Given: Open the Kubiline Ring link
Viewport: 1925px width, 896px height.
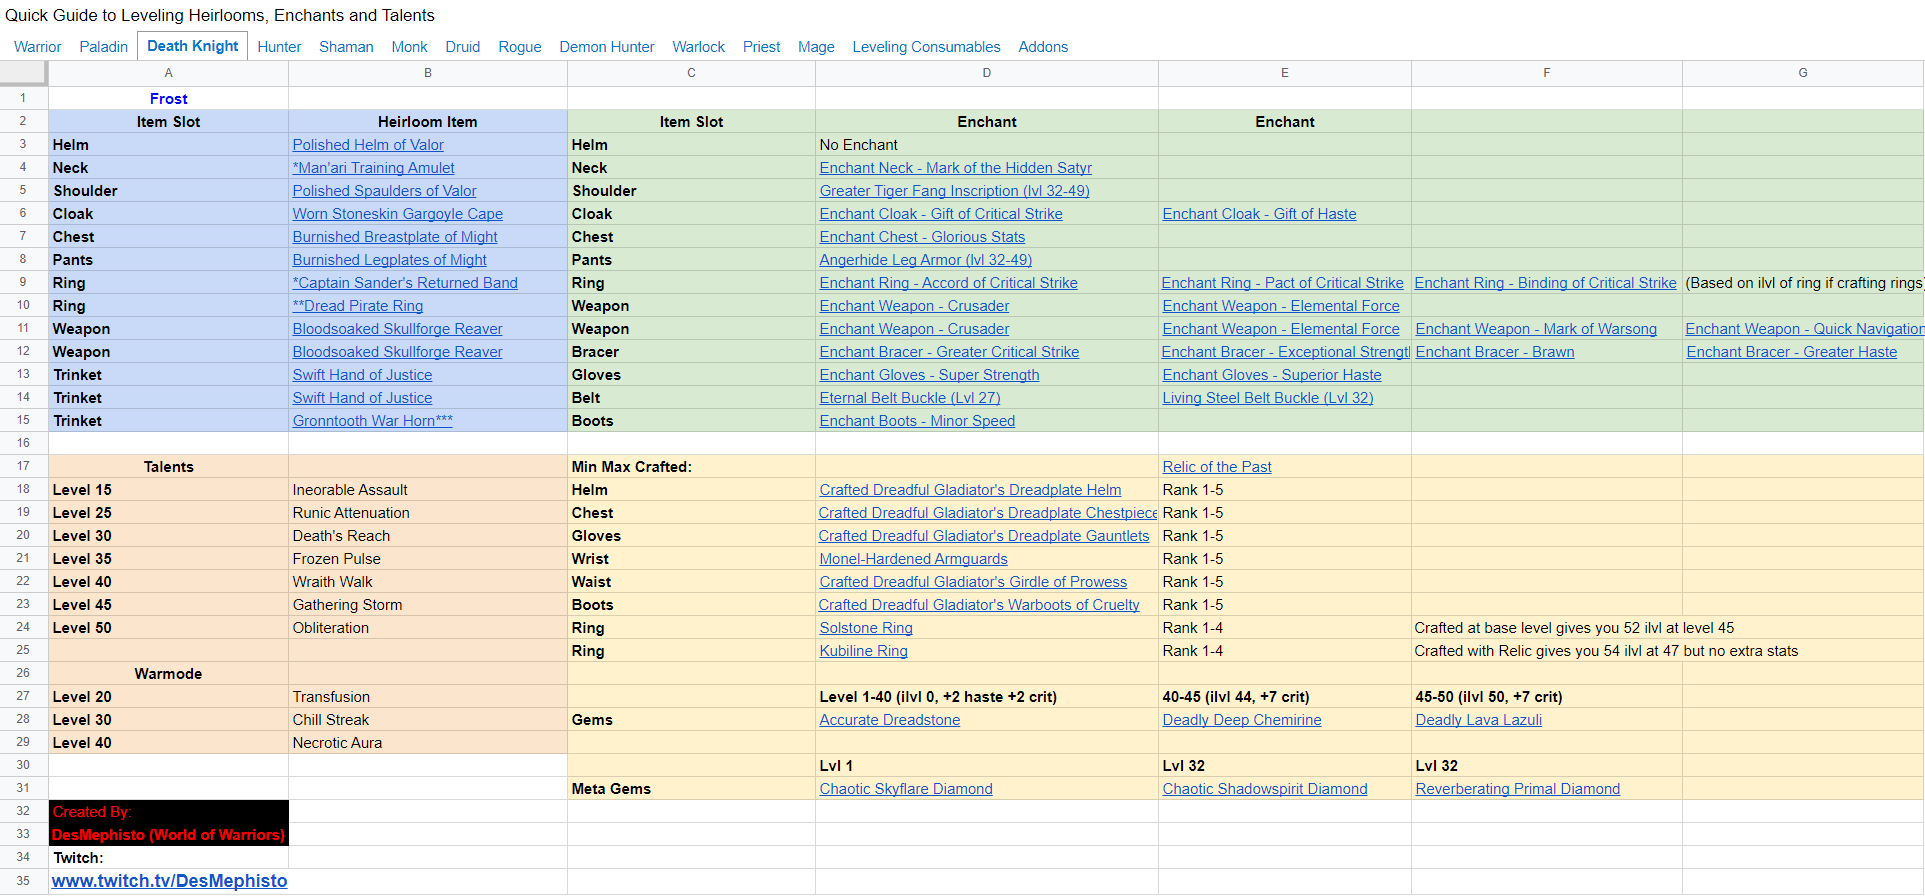Looking at the screenshot, I should pos(863,651).
